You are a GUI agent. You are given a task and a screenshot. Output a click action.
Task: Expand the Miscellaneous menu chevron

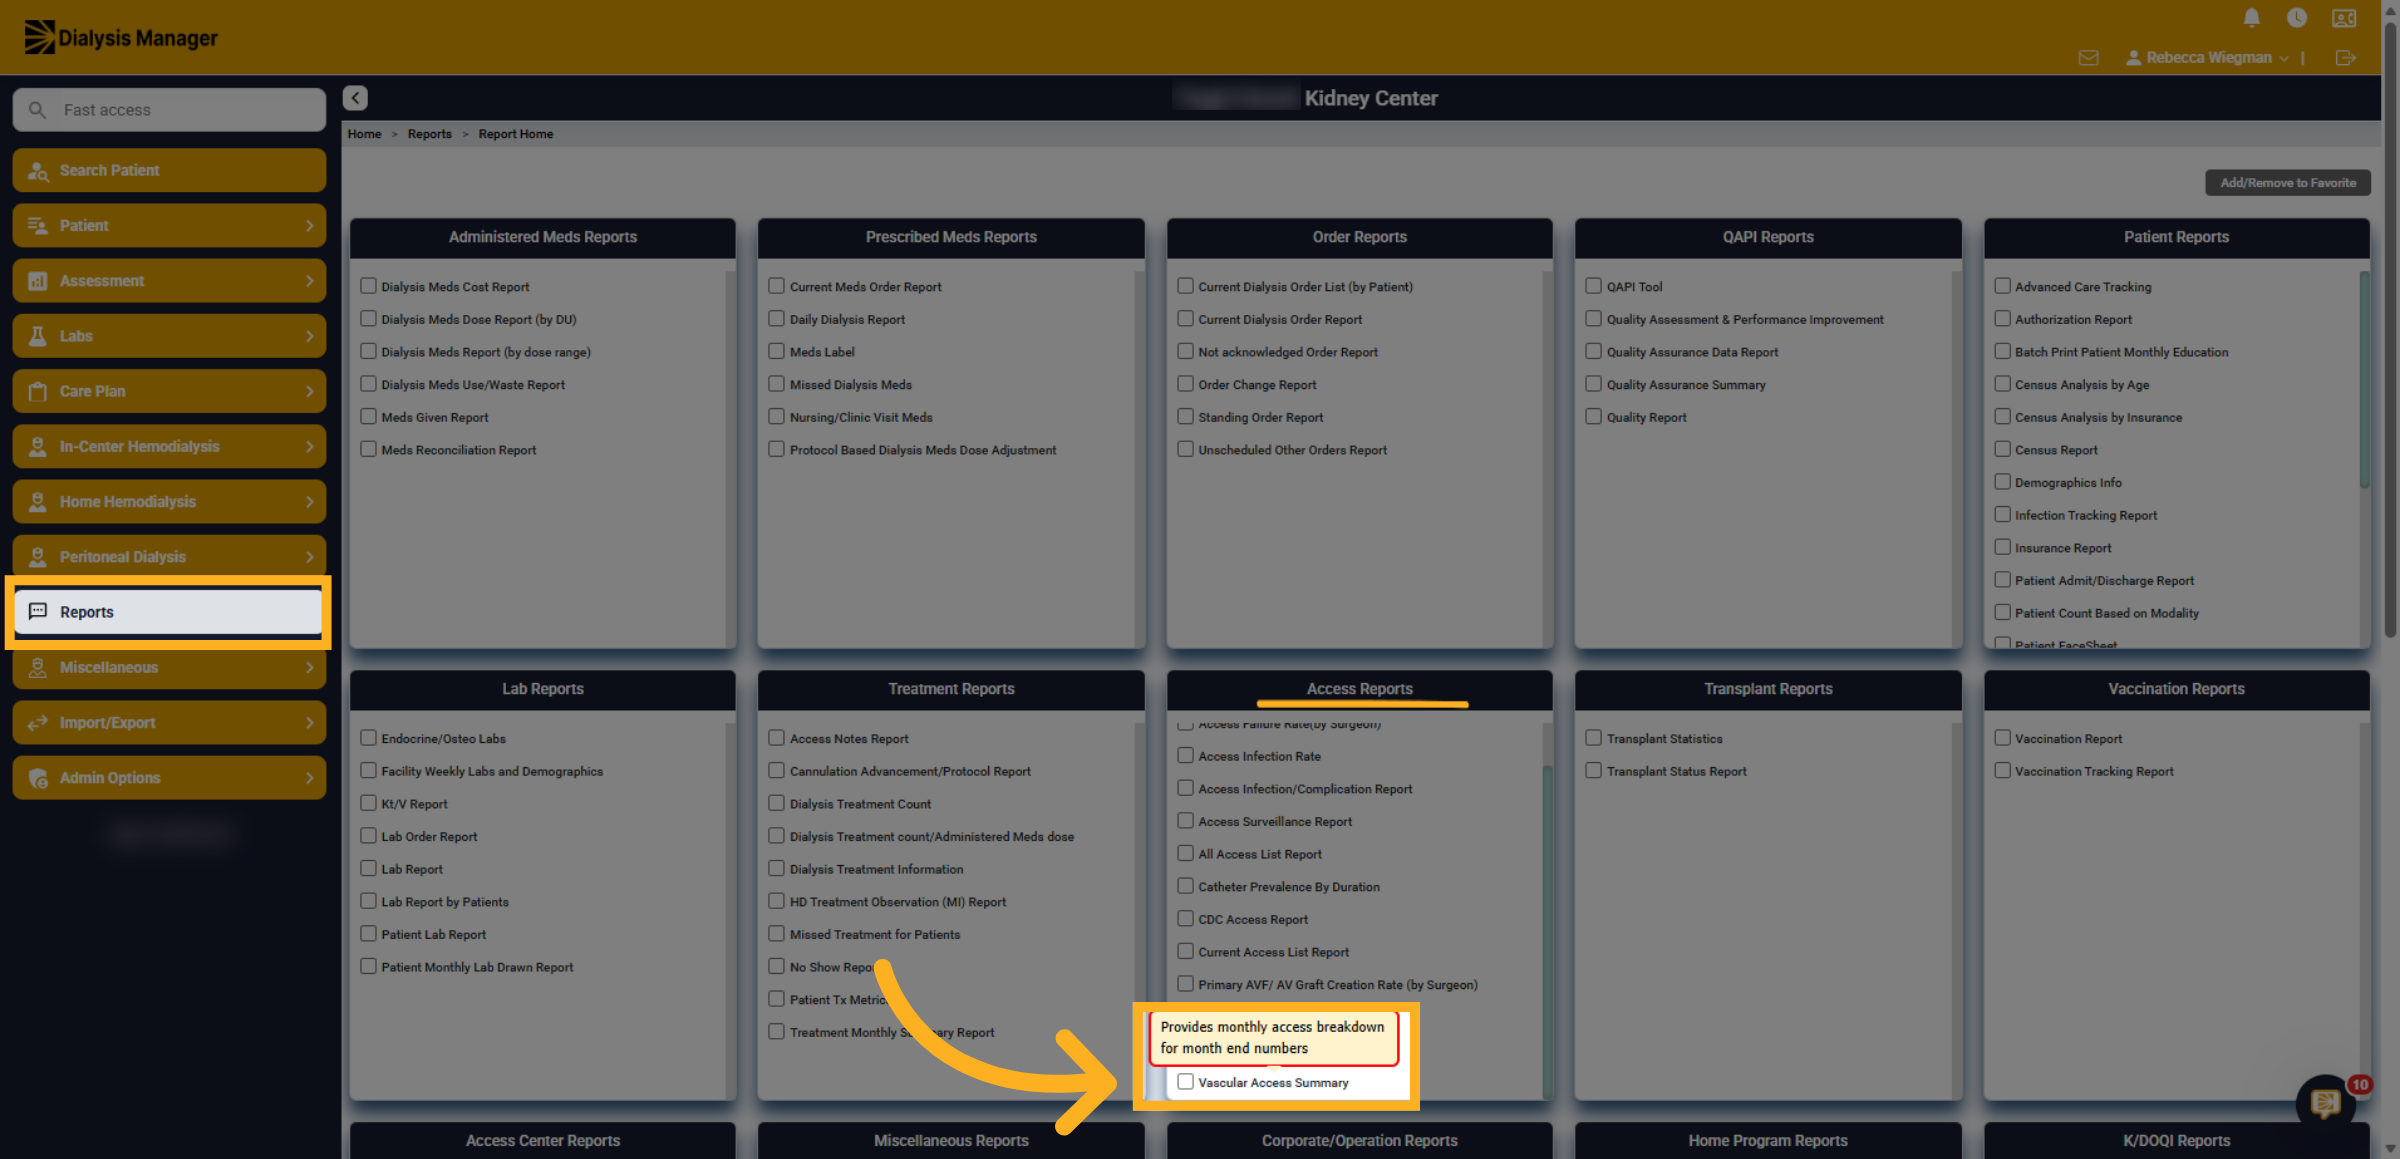tap(309, 667)
